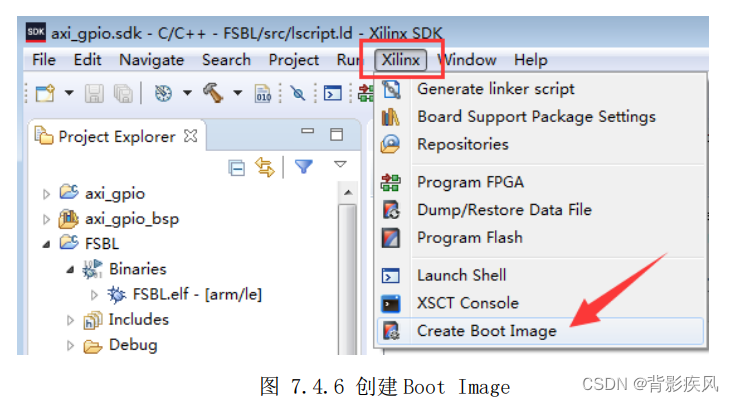Image resolution: width=734 pixels, height=402 pixels.
Task: Open the Window menu
Action: [467, 60]
